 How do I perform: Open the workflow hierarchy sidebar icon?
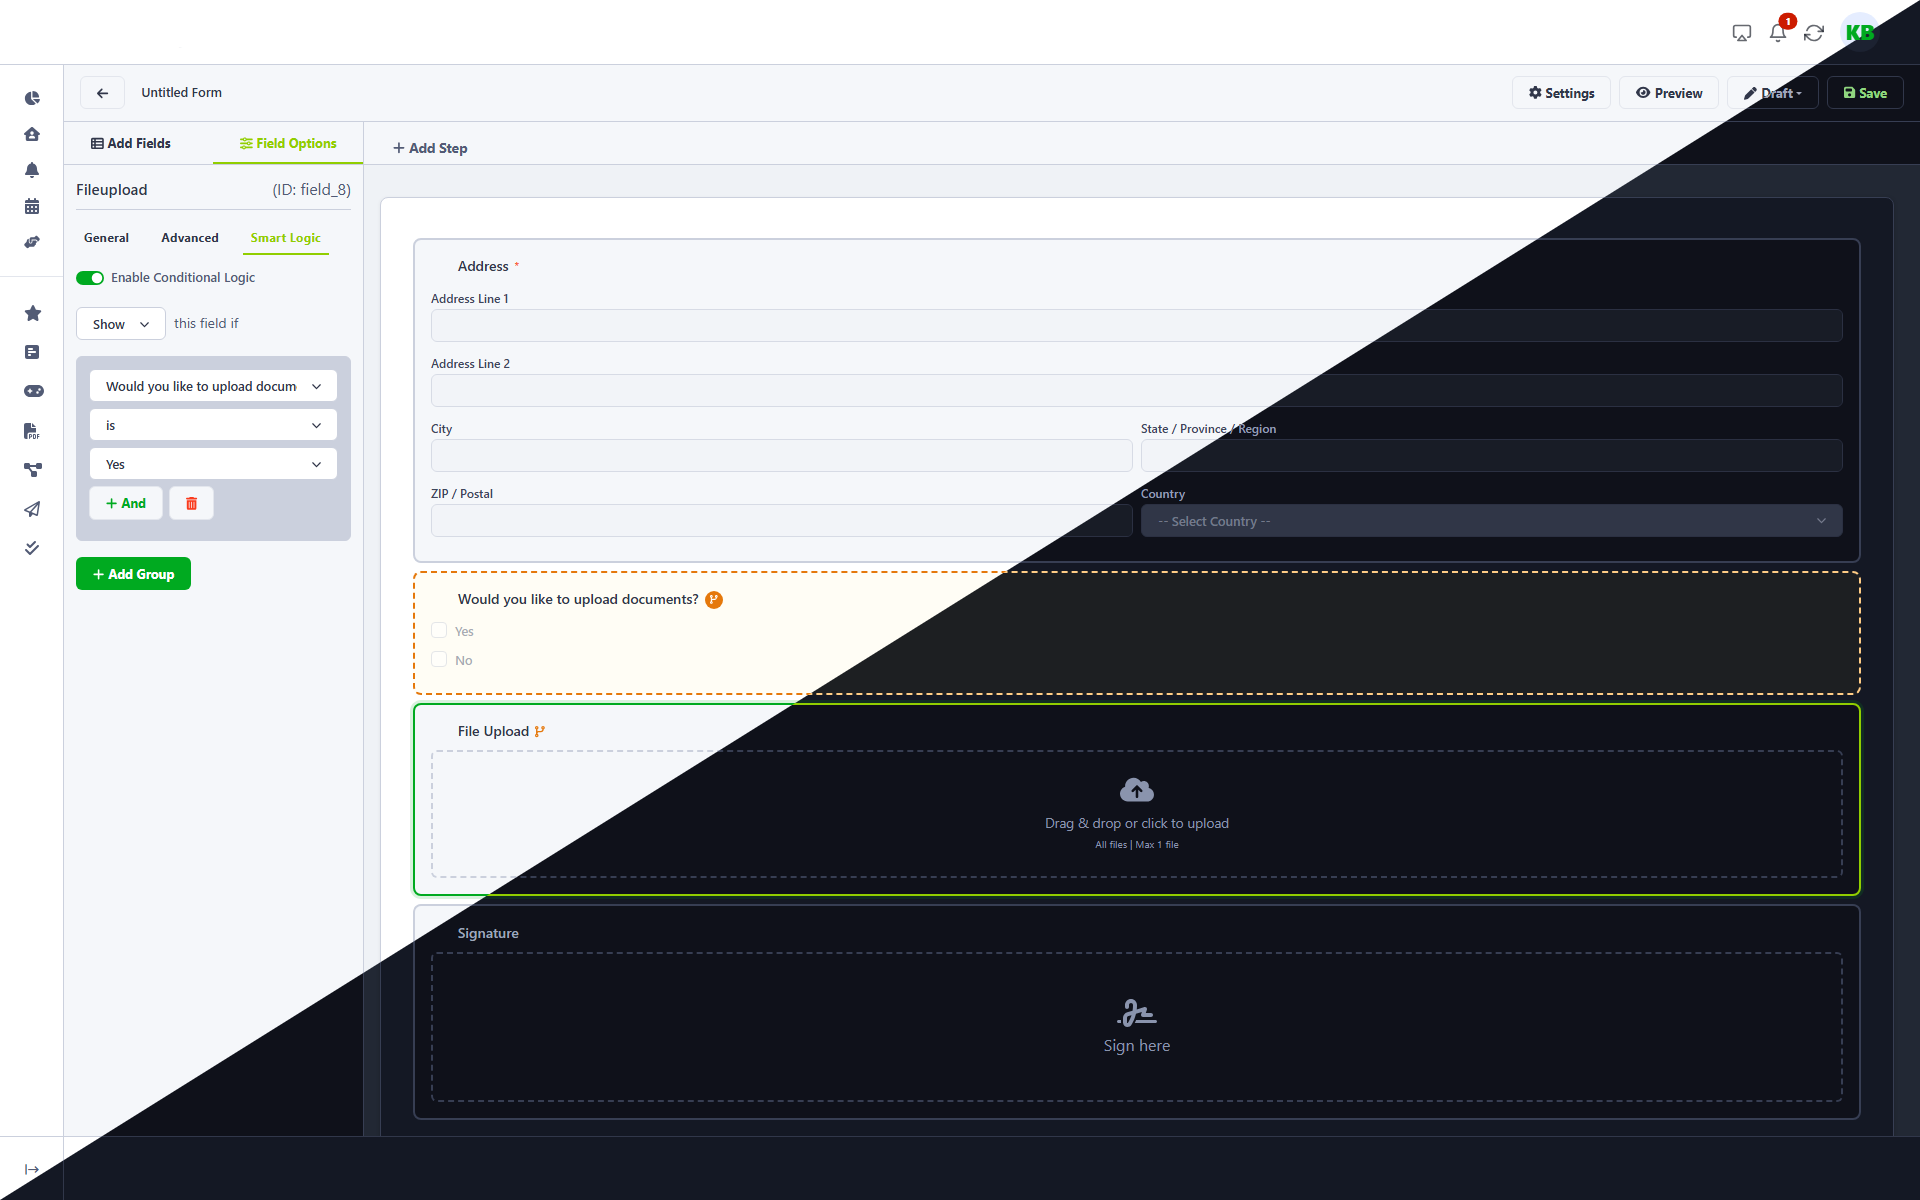[32, 469]
